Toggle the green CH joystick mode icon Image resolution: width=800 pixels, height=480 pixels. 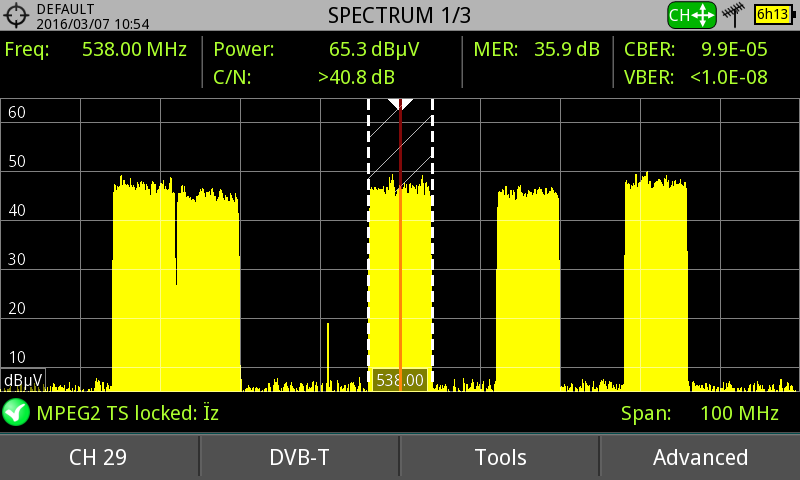pyautogui.click(x=692, y=15)
